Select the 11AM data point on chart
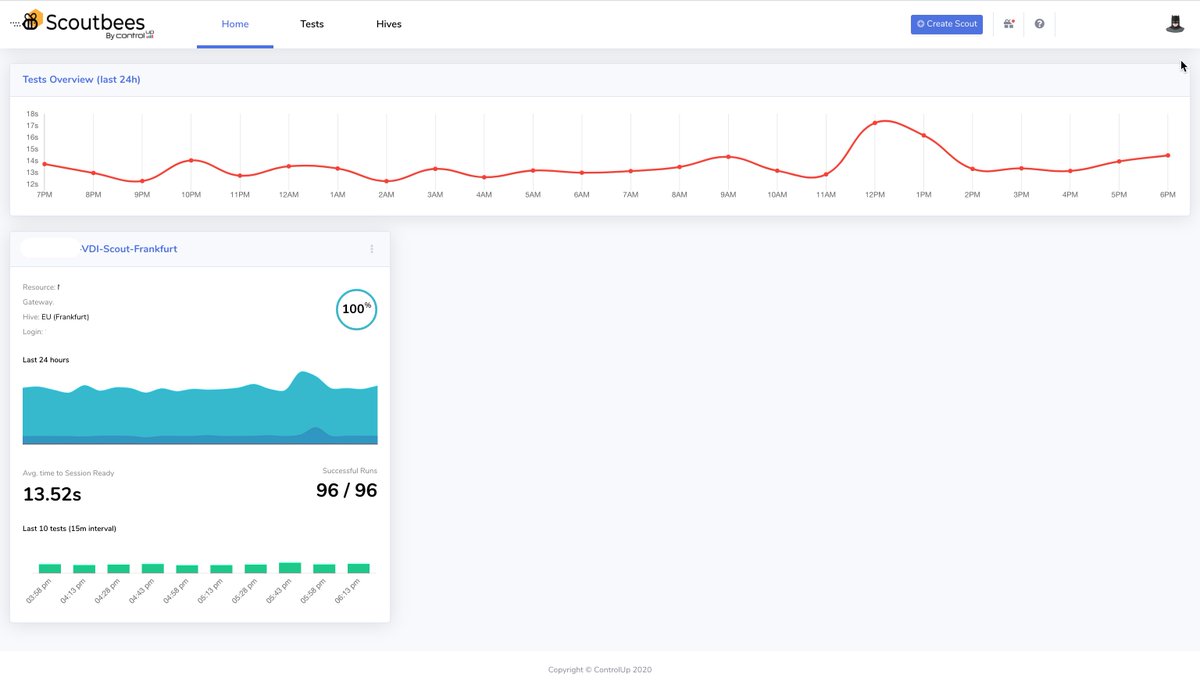 (826, 175)
